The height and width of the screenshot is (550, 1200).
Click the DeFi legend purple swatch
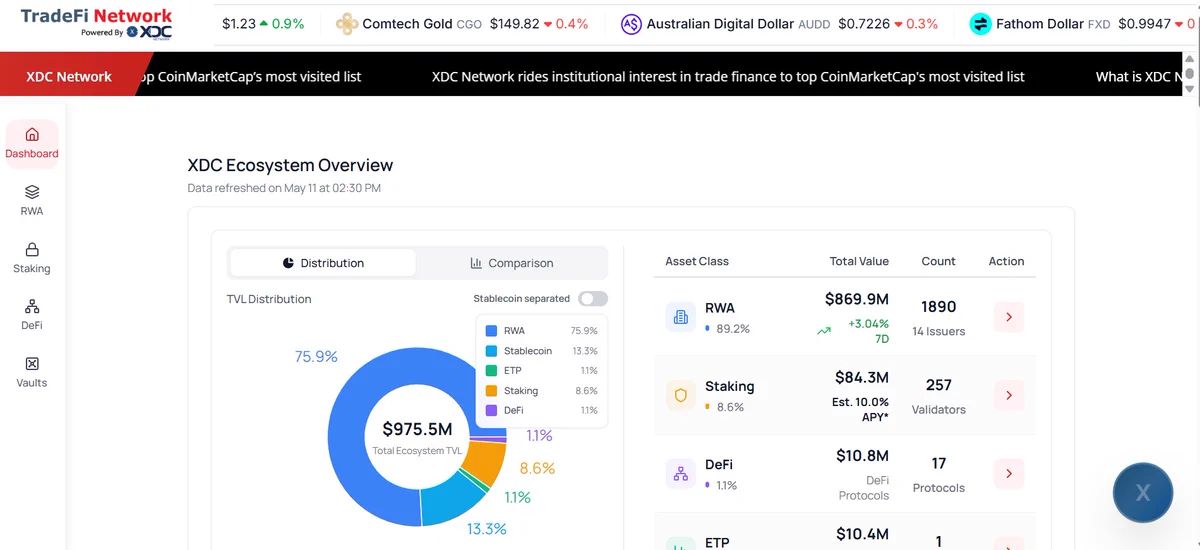[491, 411]
